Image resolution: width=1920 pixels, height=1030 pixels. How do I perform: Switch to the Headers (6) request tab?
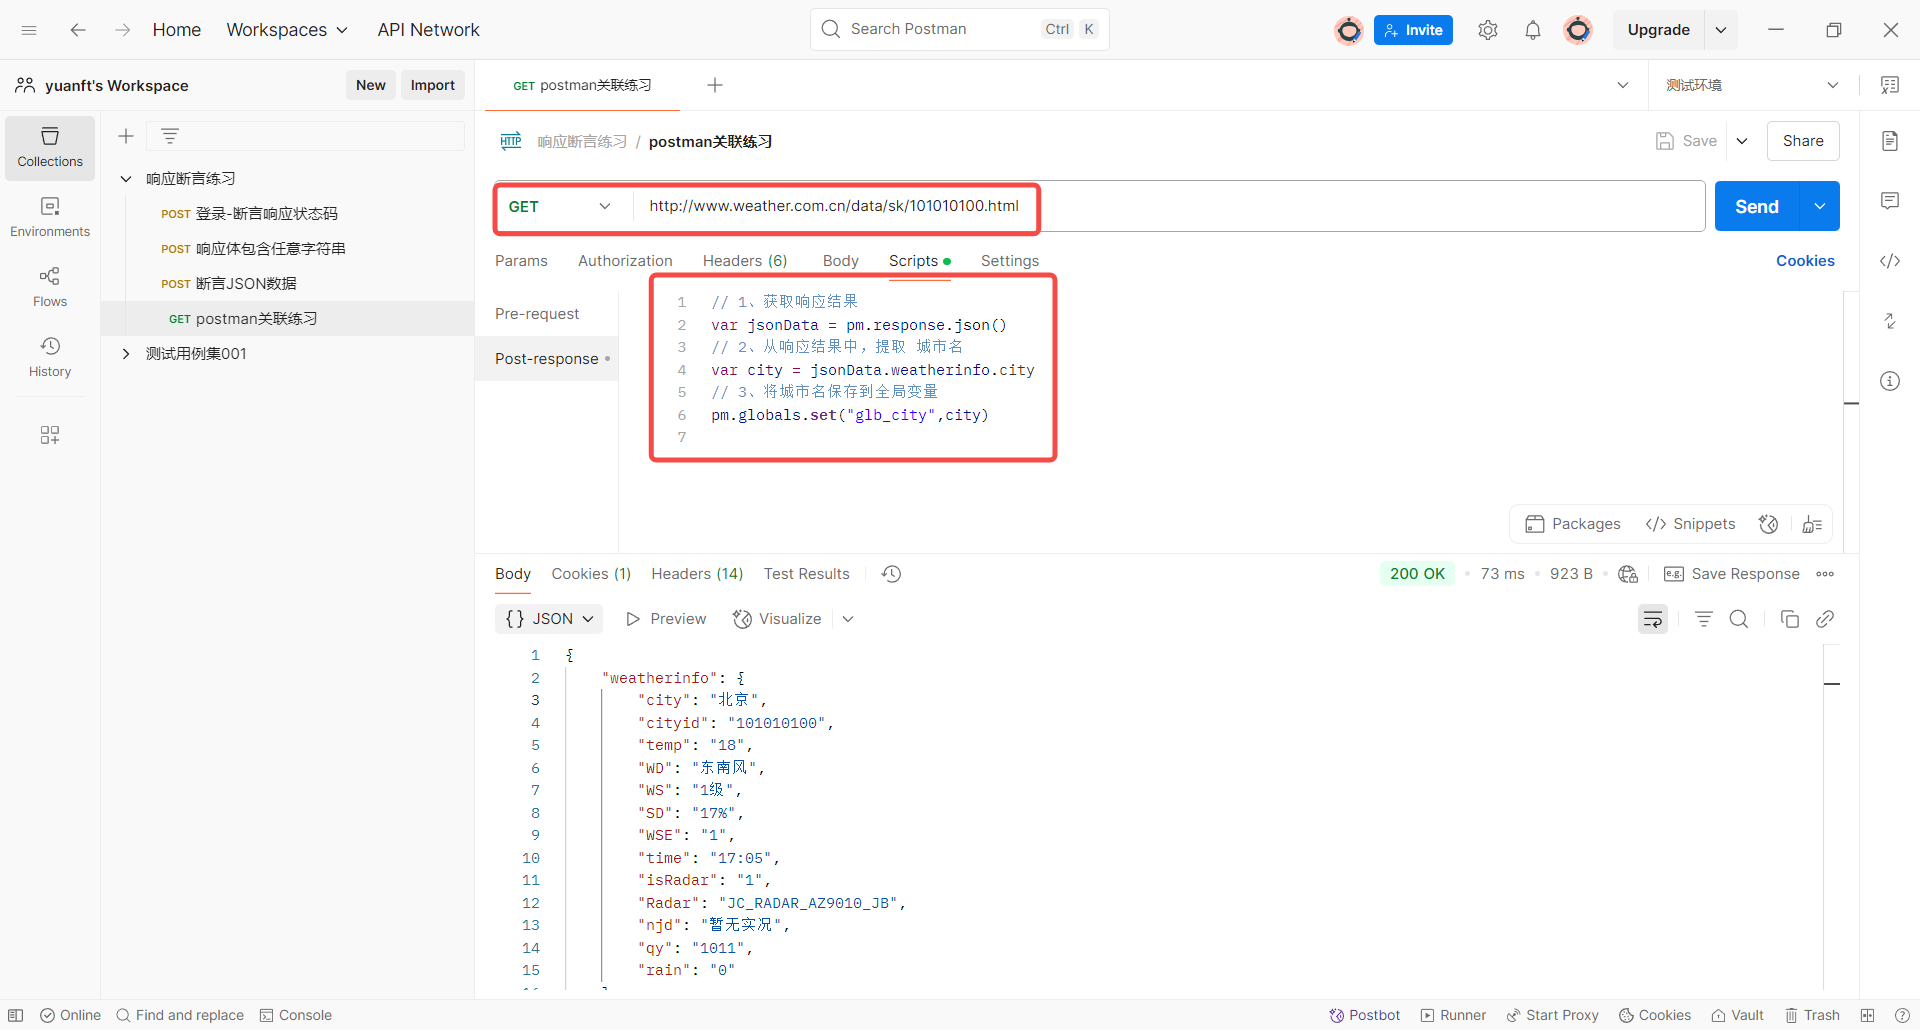point(745,261)
